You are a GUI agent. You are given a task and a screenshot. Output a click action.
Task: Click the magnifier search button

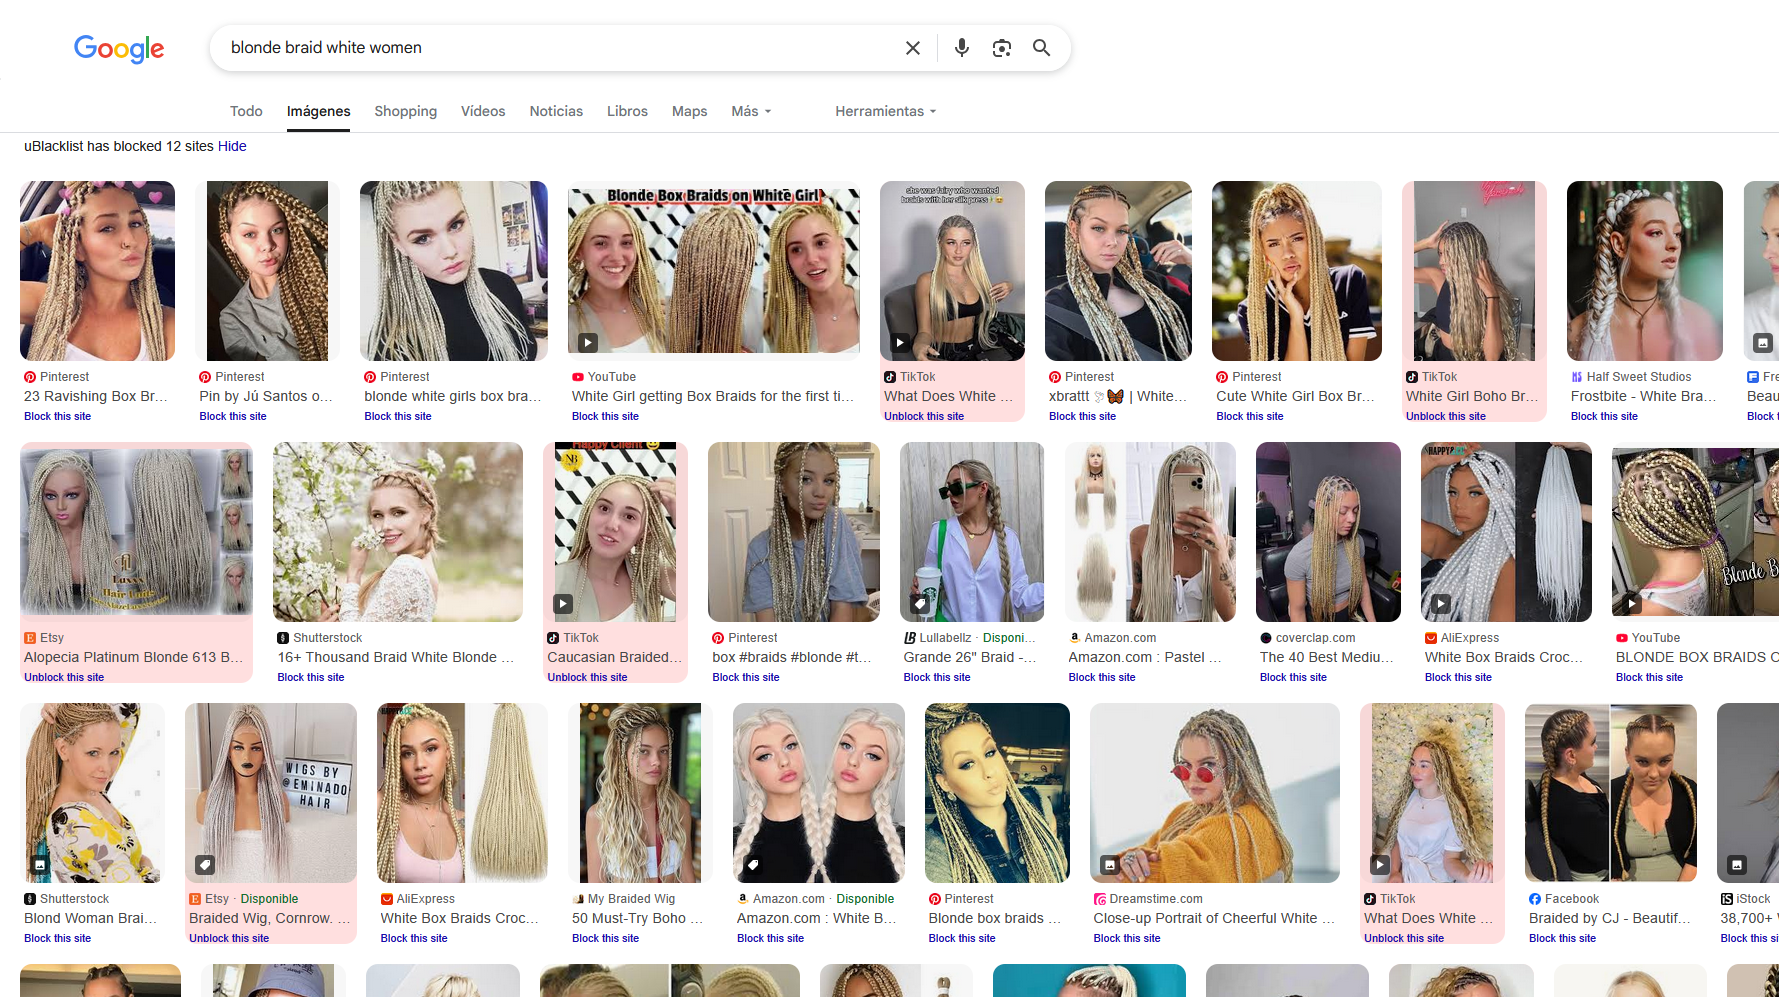pyautogui.click(x=1041, y=48)
